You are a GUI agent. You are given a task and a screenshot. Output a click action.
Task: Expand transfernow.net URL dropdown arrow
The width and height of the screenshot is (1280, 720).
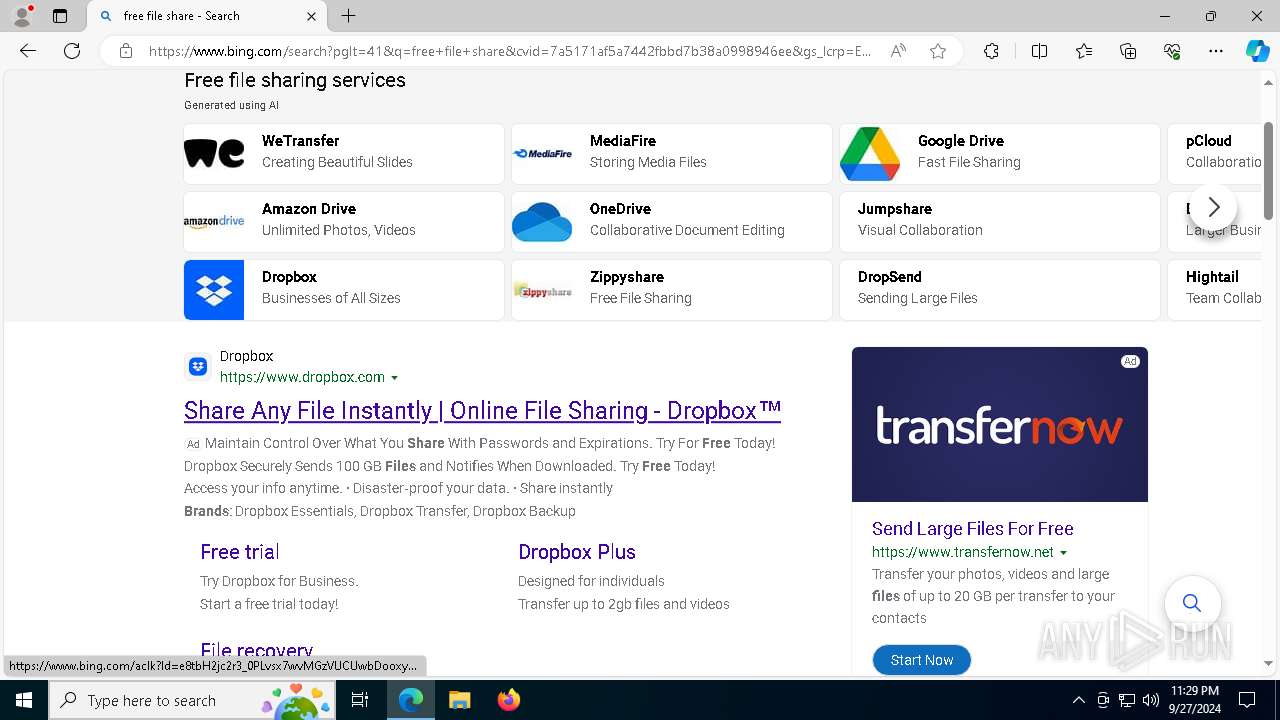click(x=1063, y=553)
